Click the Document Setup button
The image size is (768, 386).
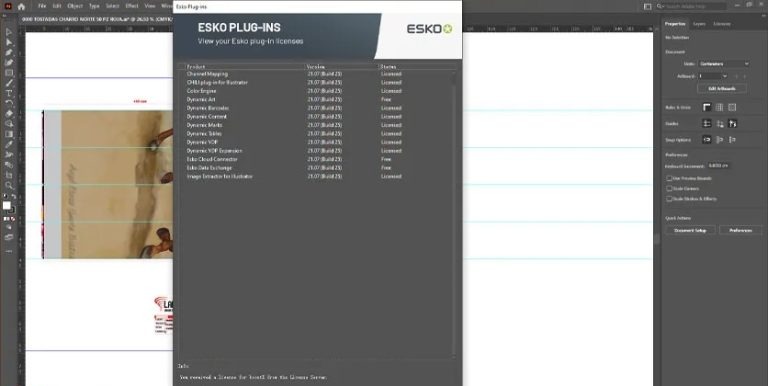(x=690, y=230)
